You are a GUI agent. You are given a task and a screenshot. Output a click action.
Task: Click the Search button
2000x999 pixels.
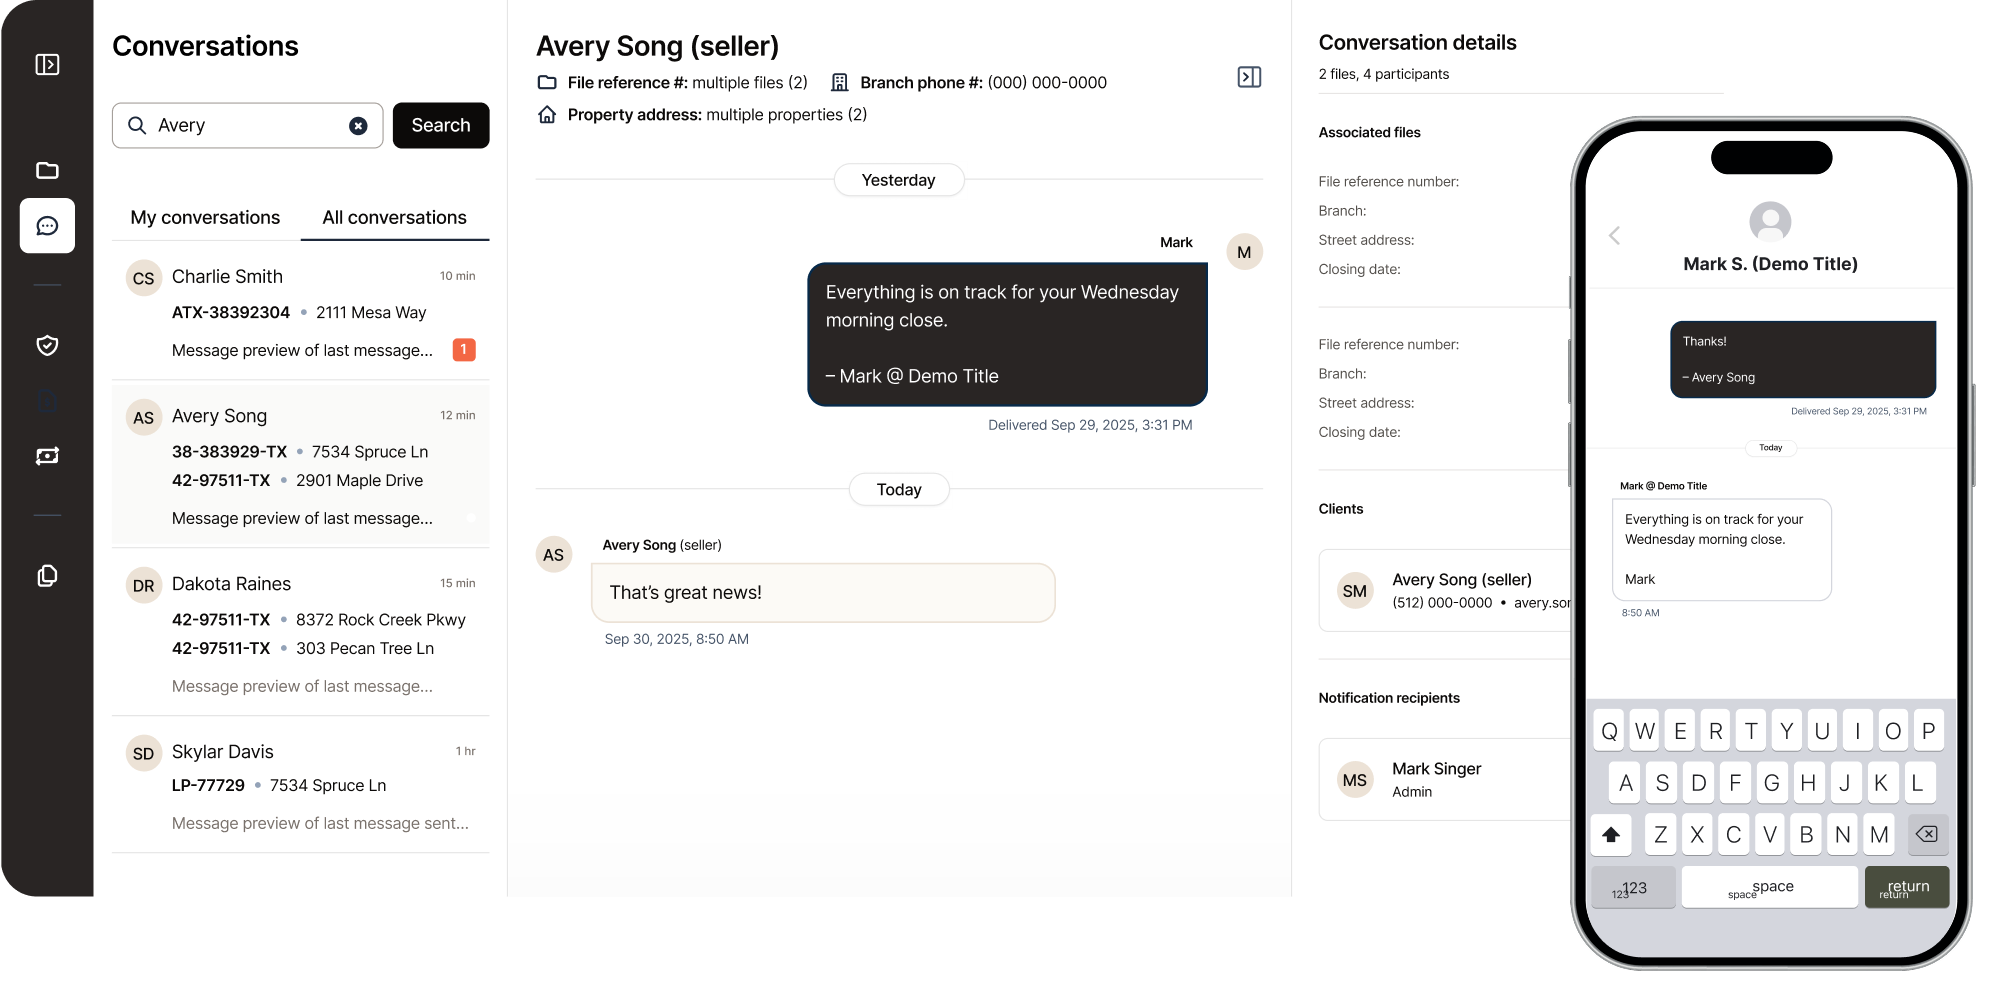tap(441, 126)
